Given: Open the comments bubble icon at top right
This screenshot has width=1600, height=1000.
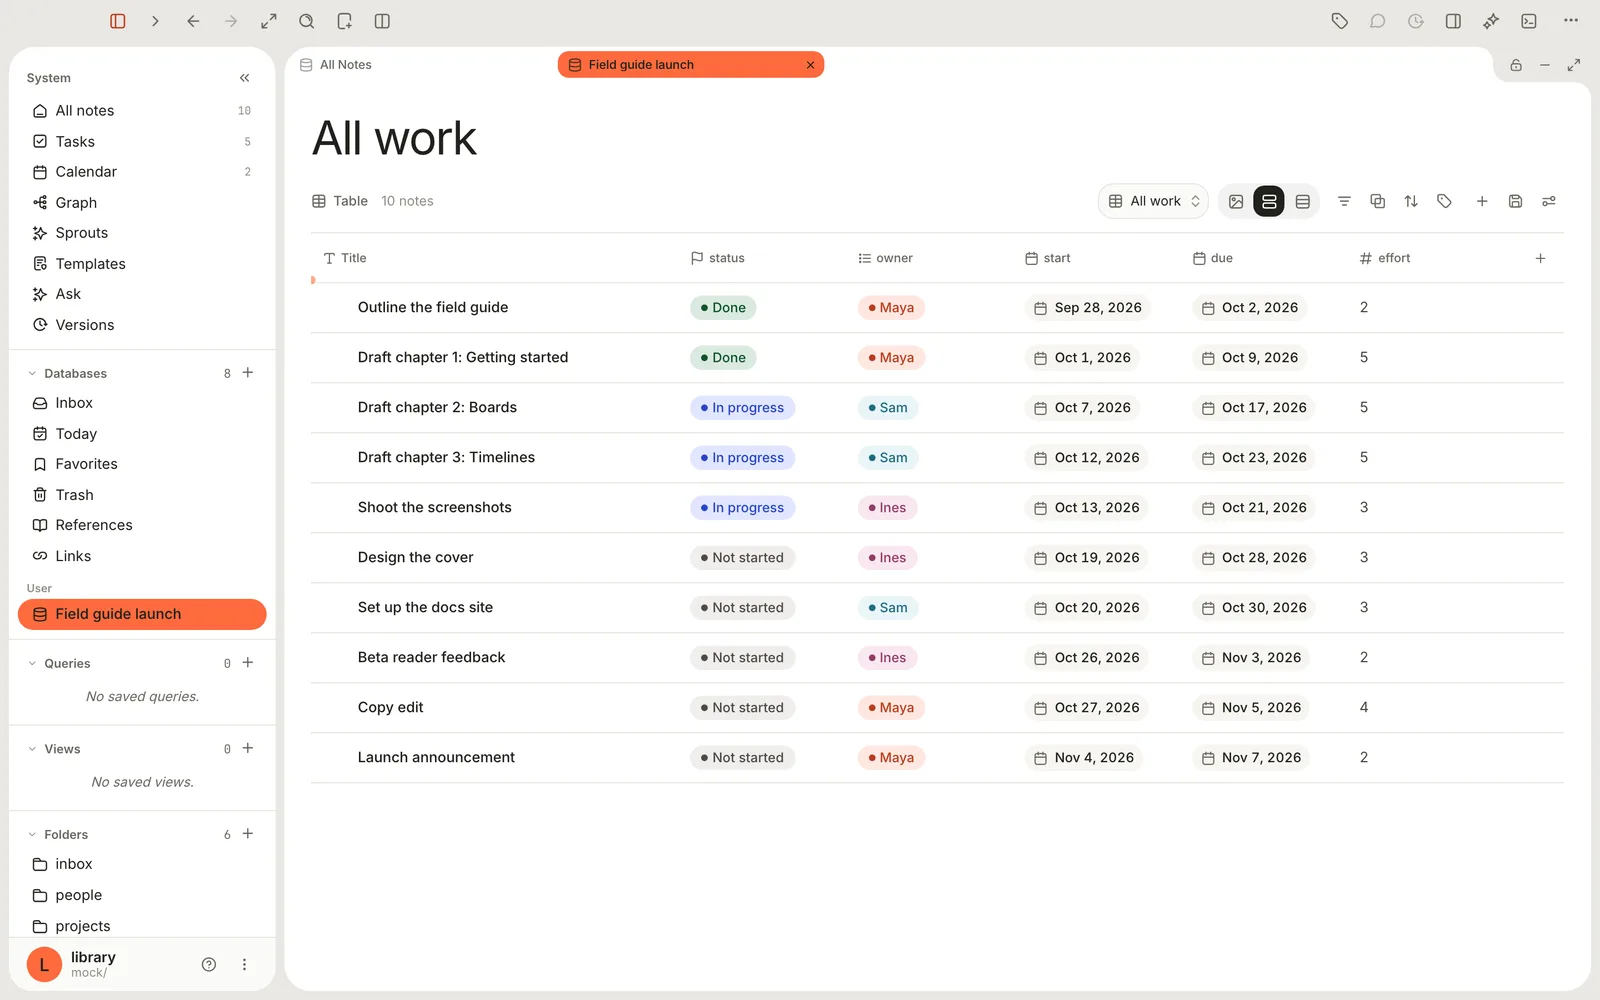Looking at the screenshot, I should click(x=1378, y=21).
